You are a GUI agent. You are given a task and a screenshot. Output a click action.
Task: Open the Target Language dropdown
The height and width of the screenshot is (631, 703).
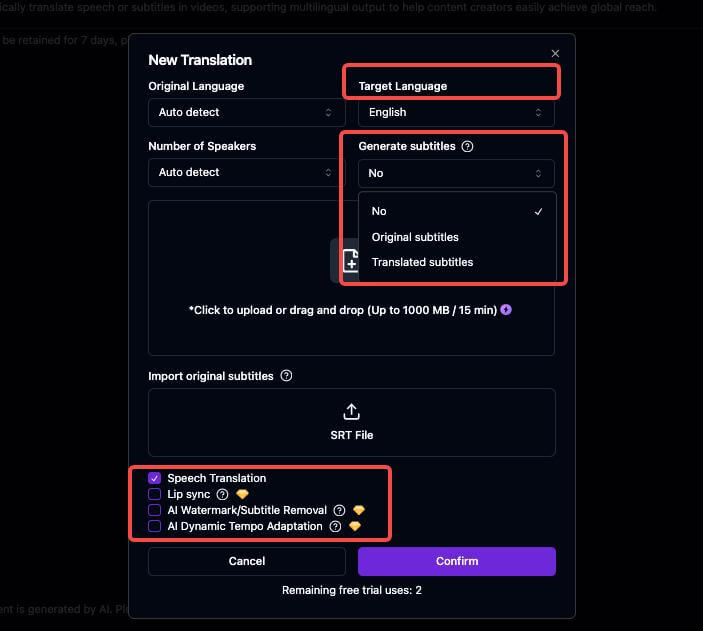point(455,112)
